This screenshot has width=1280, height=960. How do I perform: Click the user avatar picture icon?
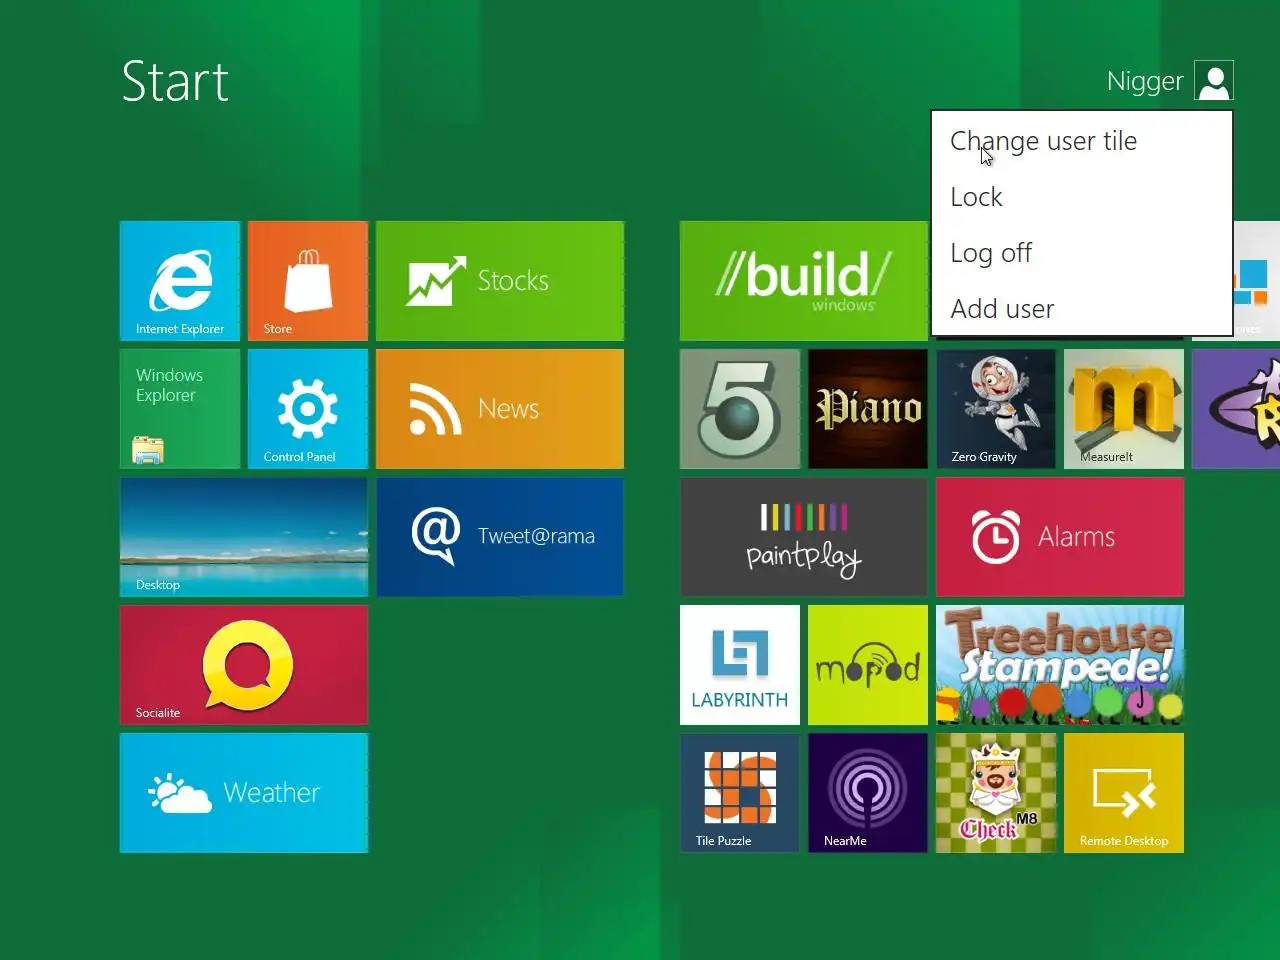[x=1214, y=81]
